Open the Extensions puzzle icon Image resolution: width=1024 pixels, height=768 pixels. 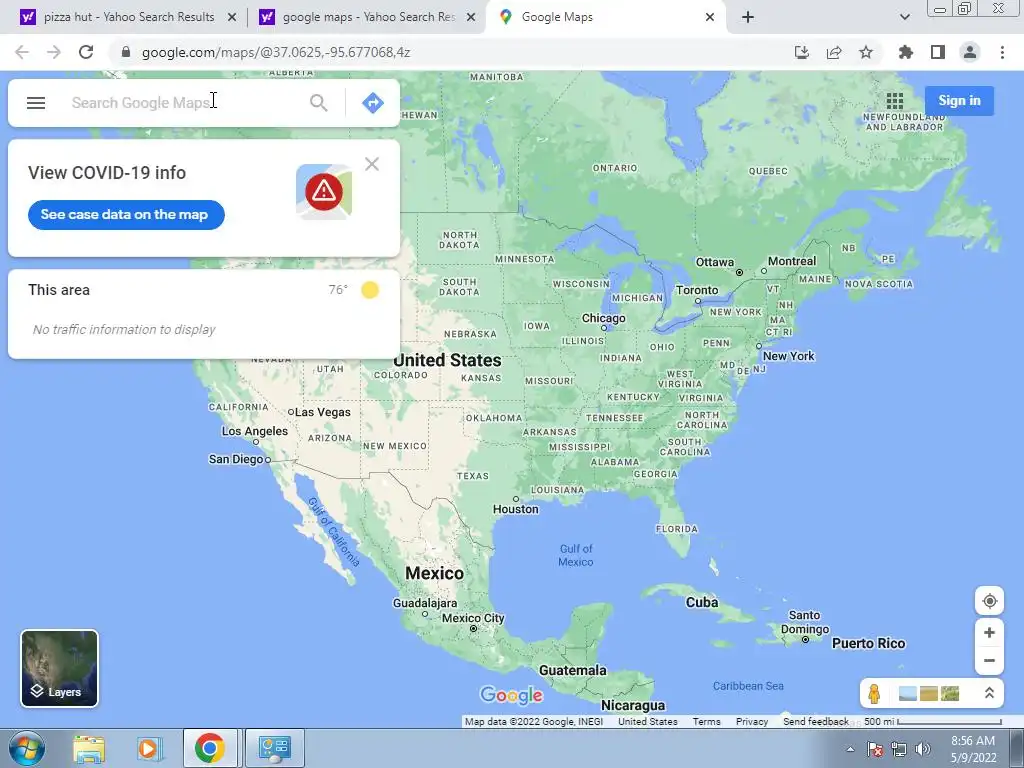click(x=906, y=52)
